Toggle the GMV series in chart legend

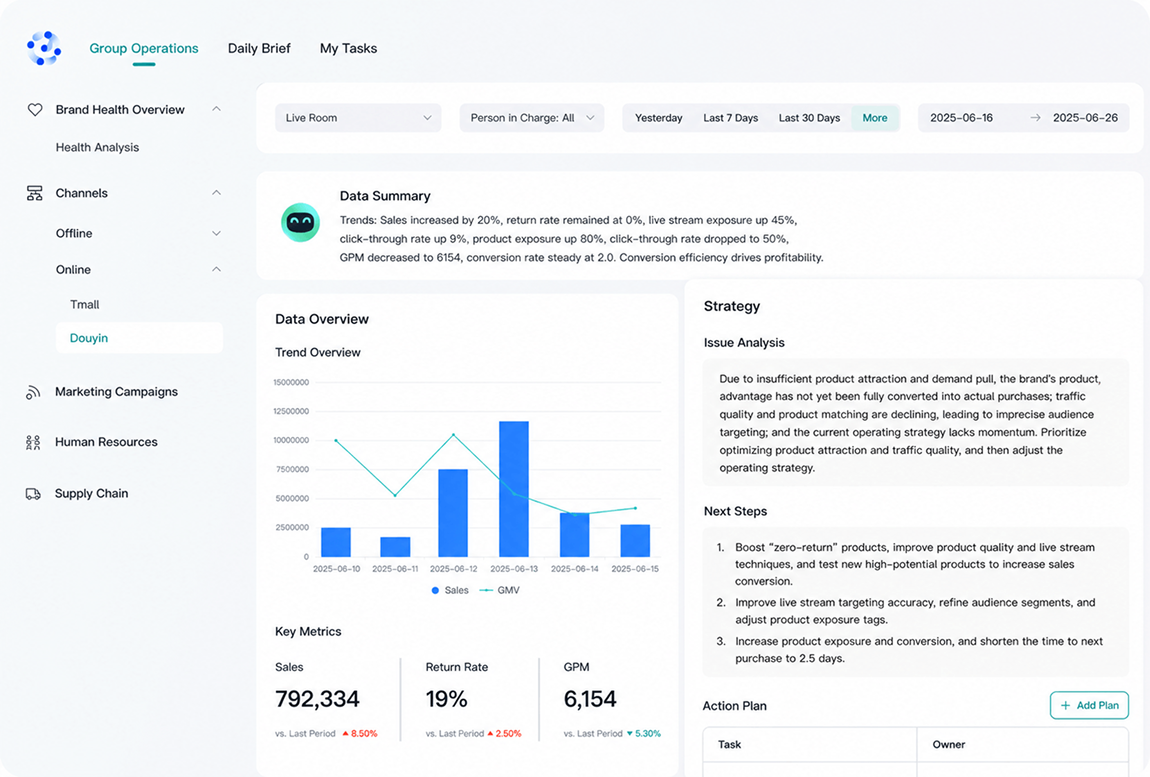click(499, 590)
